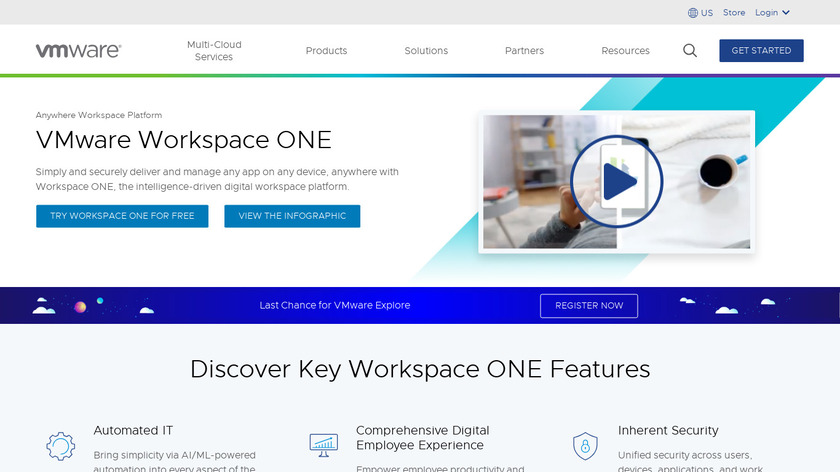Click the VMware logo
The width and height of the screenshot is (840, 472).
[78, 50]
